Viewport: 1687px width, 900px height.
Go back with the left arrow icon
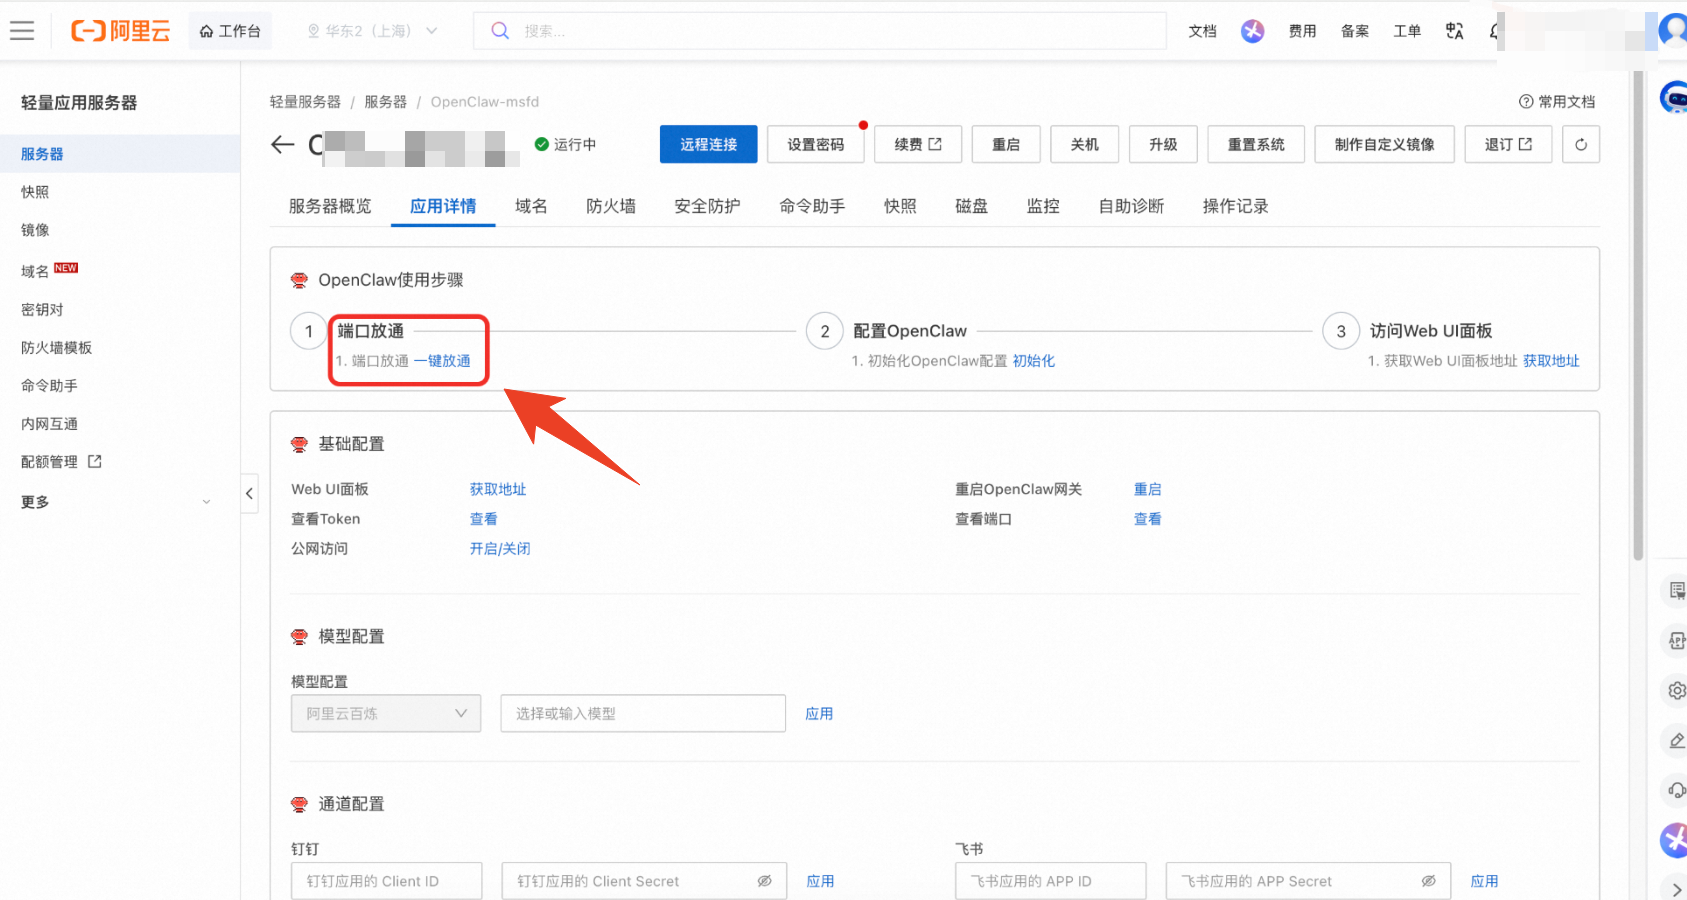[x=283, y=145]
